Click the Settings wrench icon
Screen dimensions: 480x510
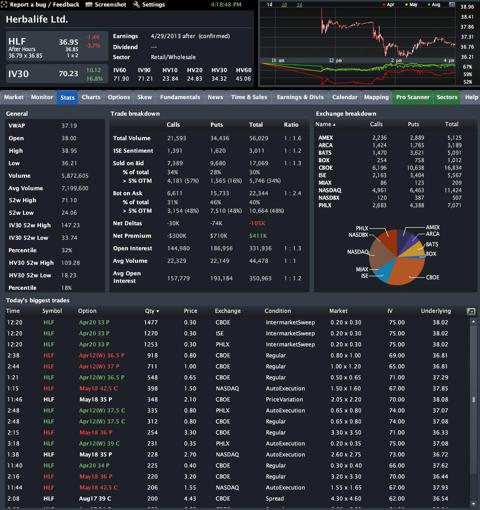[x=136, y=5]
